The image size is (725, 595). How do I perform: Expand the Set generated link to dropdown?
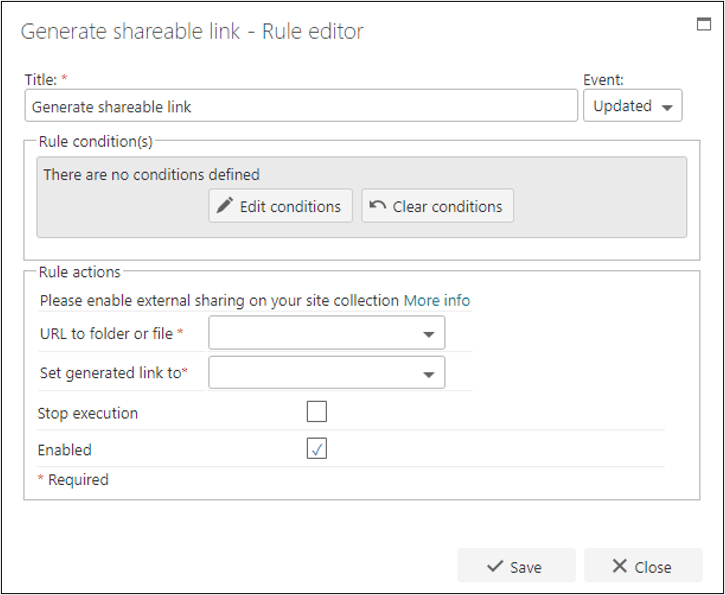pos(327,373)
